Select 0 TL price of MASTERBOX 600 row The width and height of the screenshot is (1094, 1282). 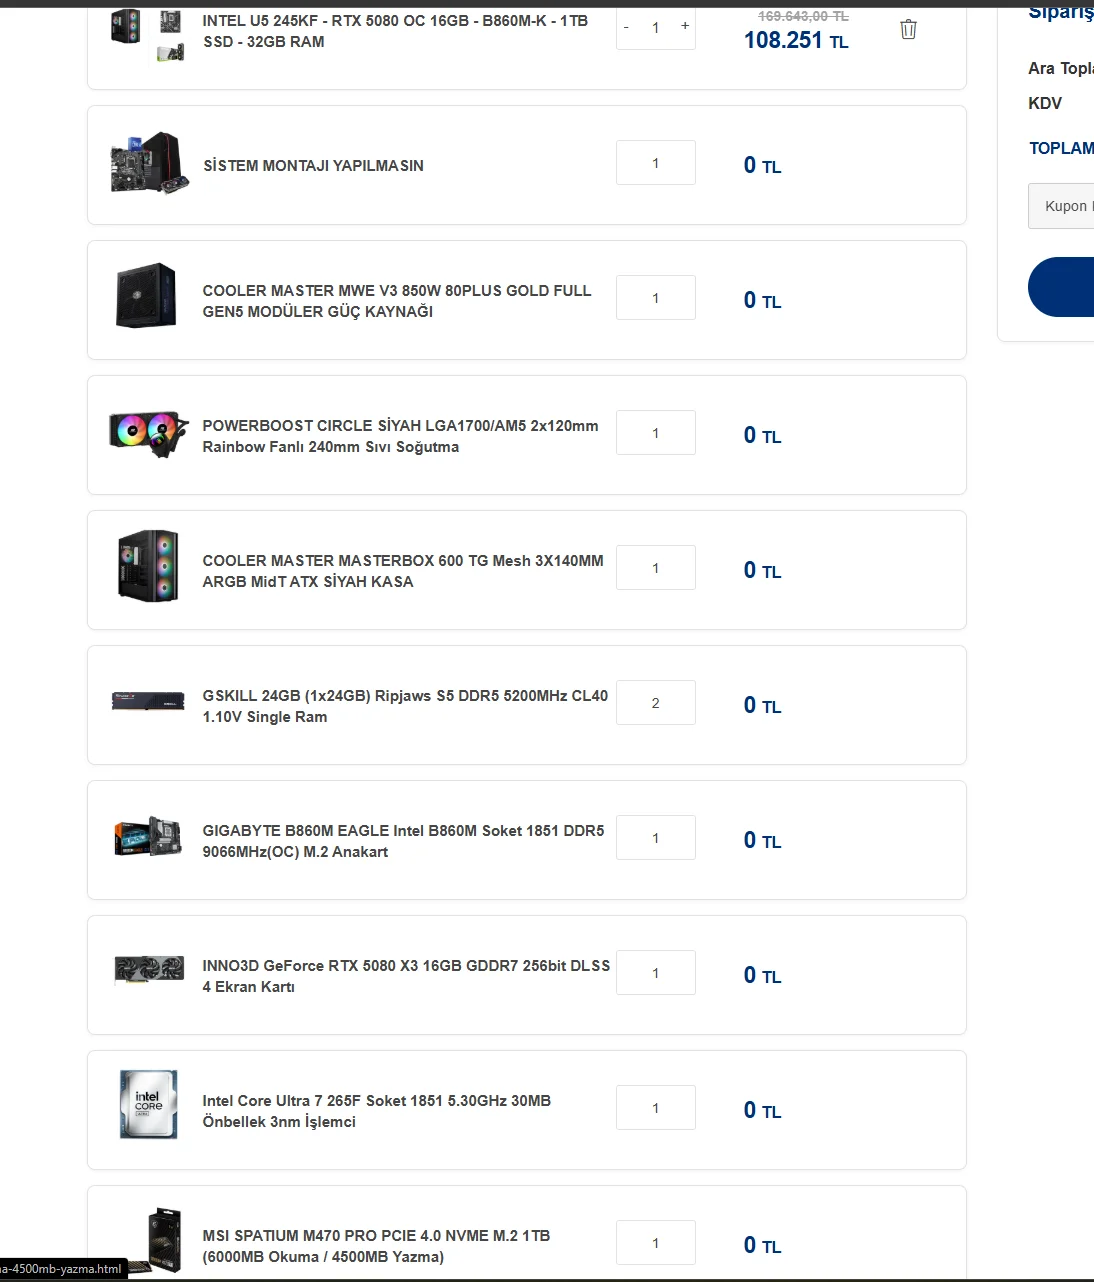(x=762, y=571)
